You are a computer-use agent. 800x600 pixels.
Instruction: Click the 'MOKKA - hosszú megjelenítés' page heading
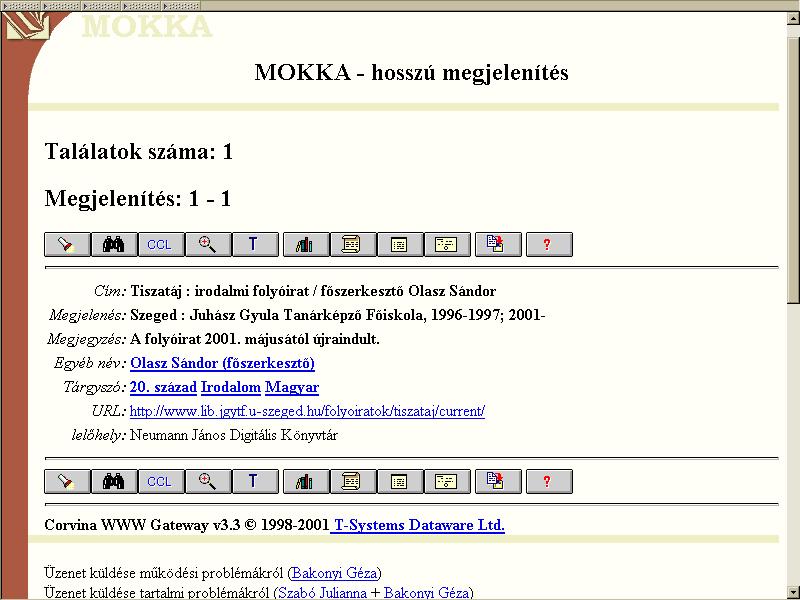411,72
